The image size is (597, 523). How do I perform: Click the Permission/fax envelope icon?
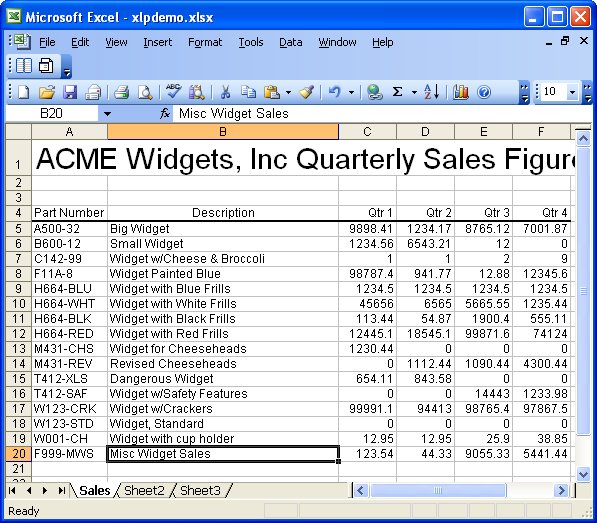(93, 92)
